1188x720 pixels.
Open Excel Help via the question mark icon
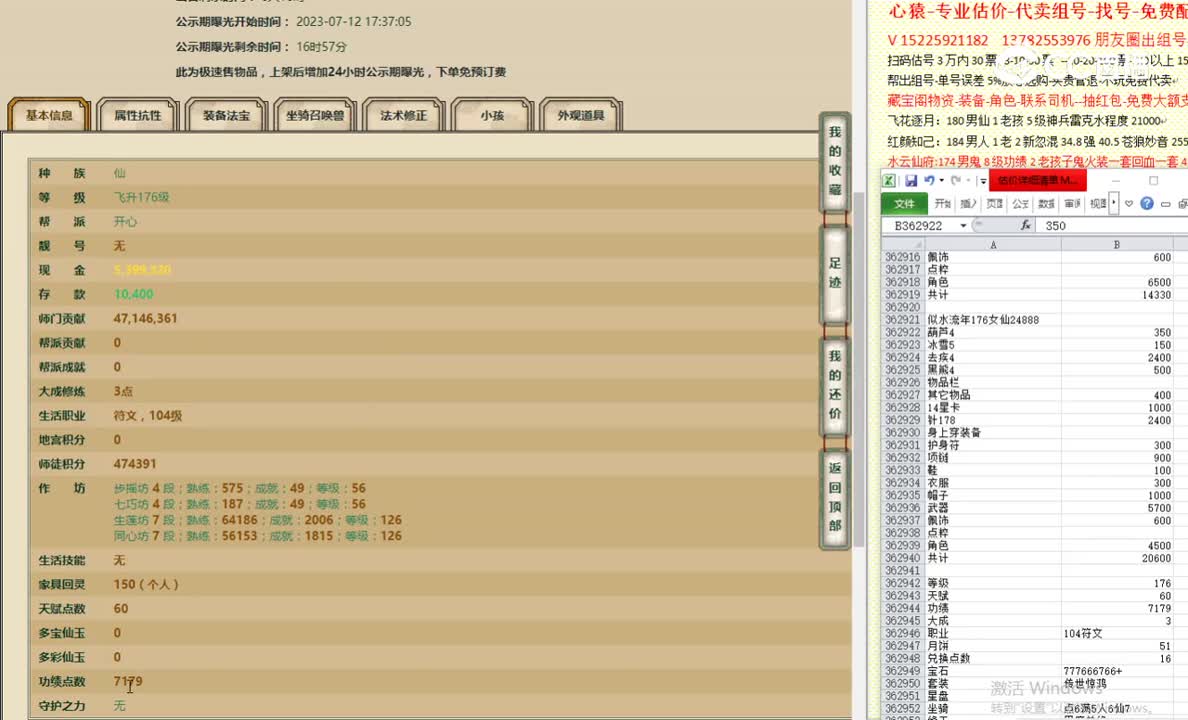(x=1147, y=203)
